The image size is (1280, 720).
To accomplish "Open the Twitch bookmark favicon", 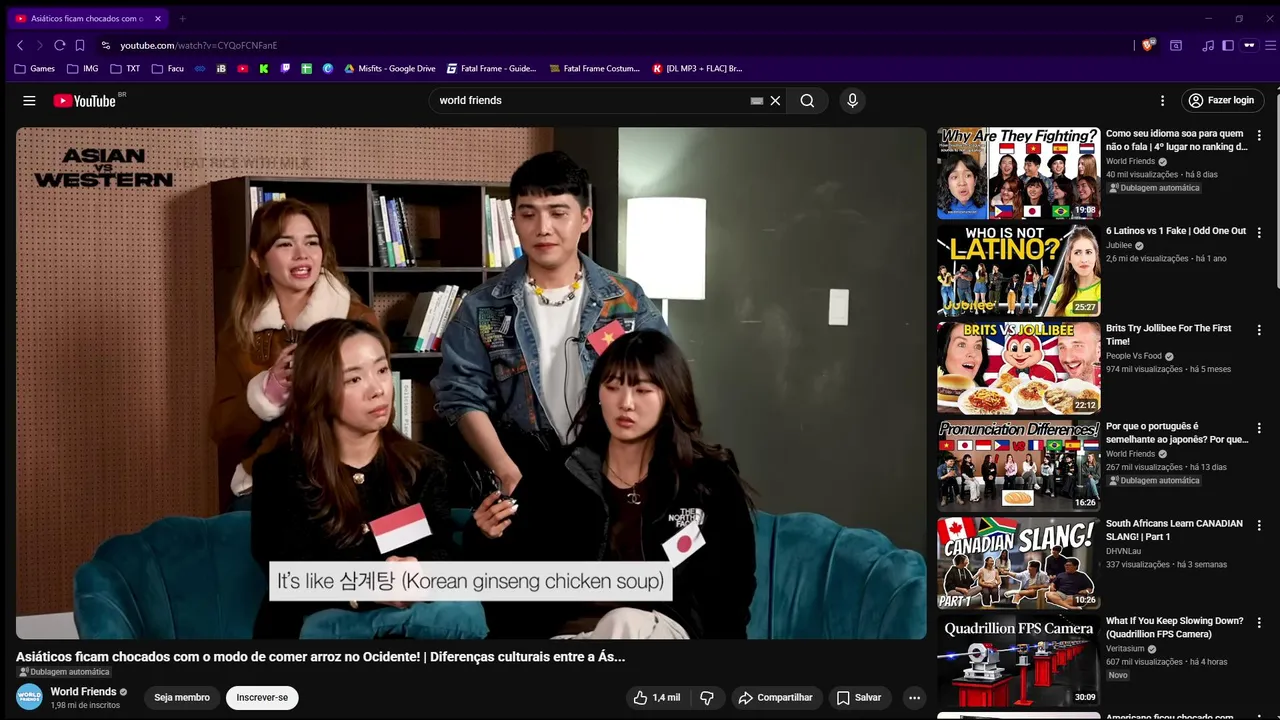I will [x=285, y=69].
